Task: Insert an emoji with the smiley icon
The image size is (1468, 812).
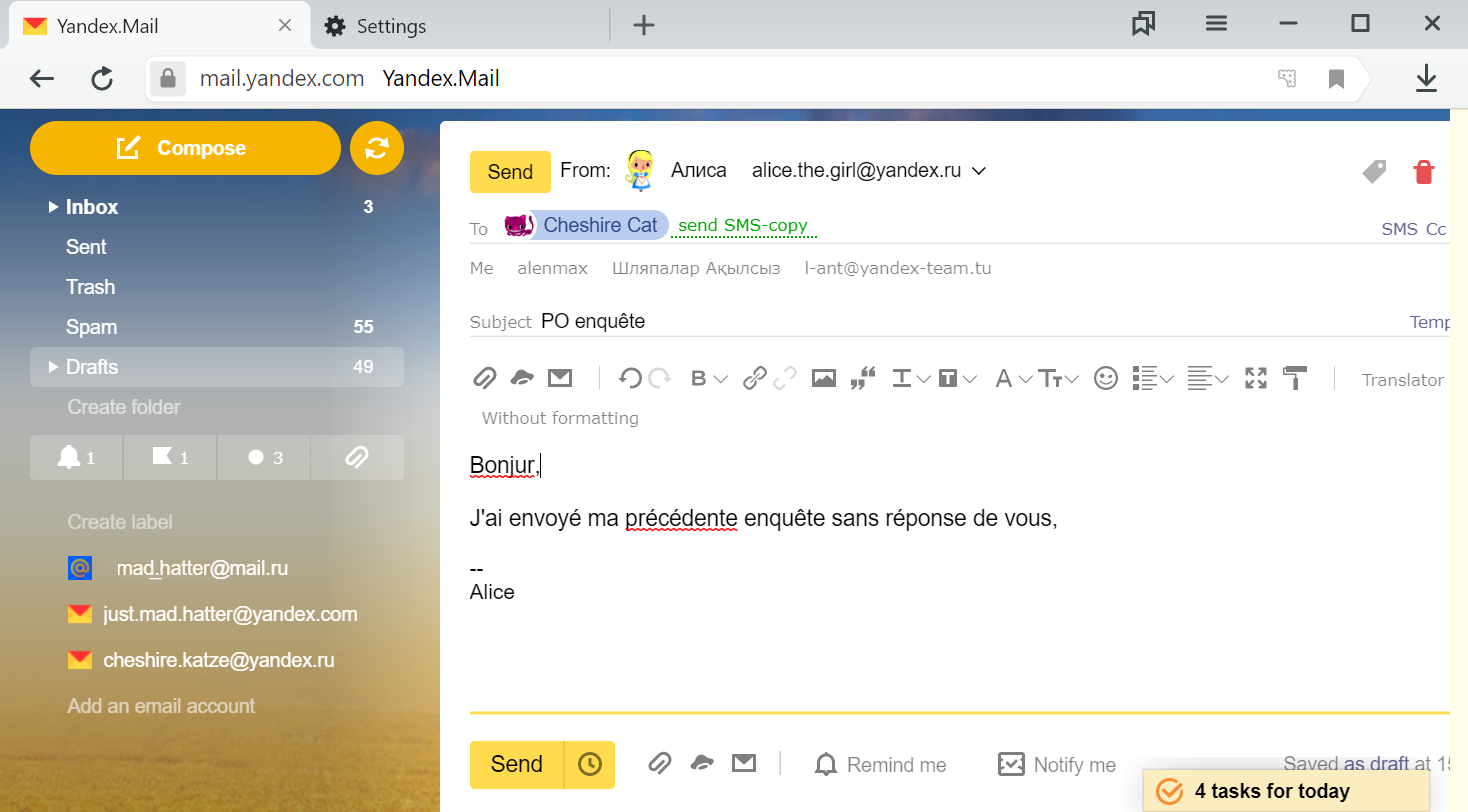Action: coord(1105,378)
